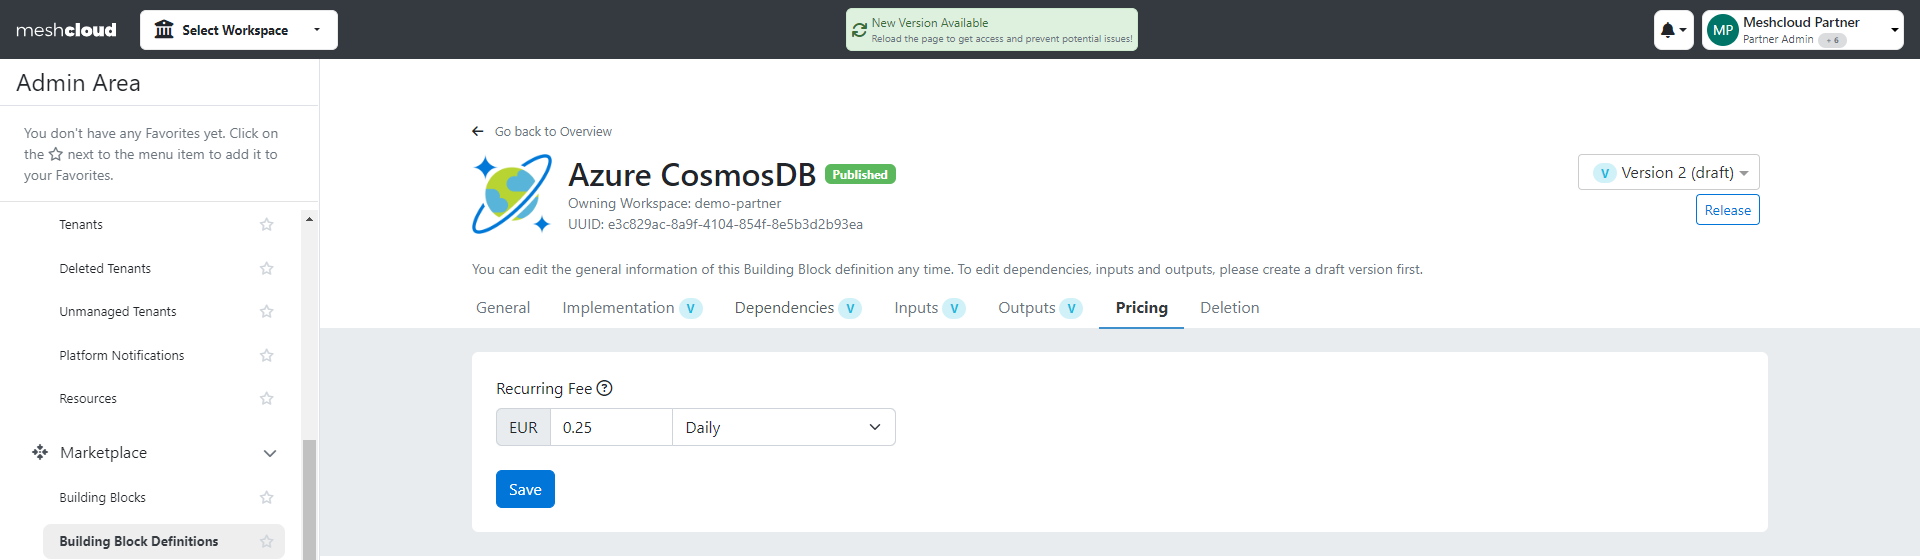Image resolution: width=1920 pixels, height=560 pixels.
Task: Switch to the Implementation tab
Action: tap(618, 308)
